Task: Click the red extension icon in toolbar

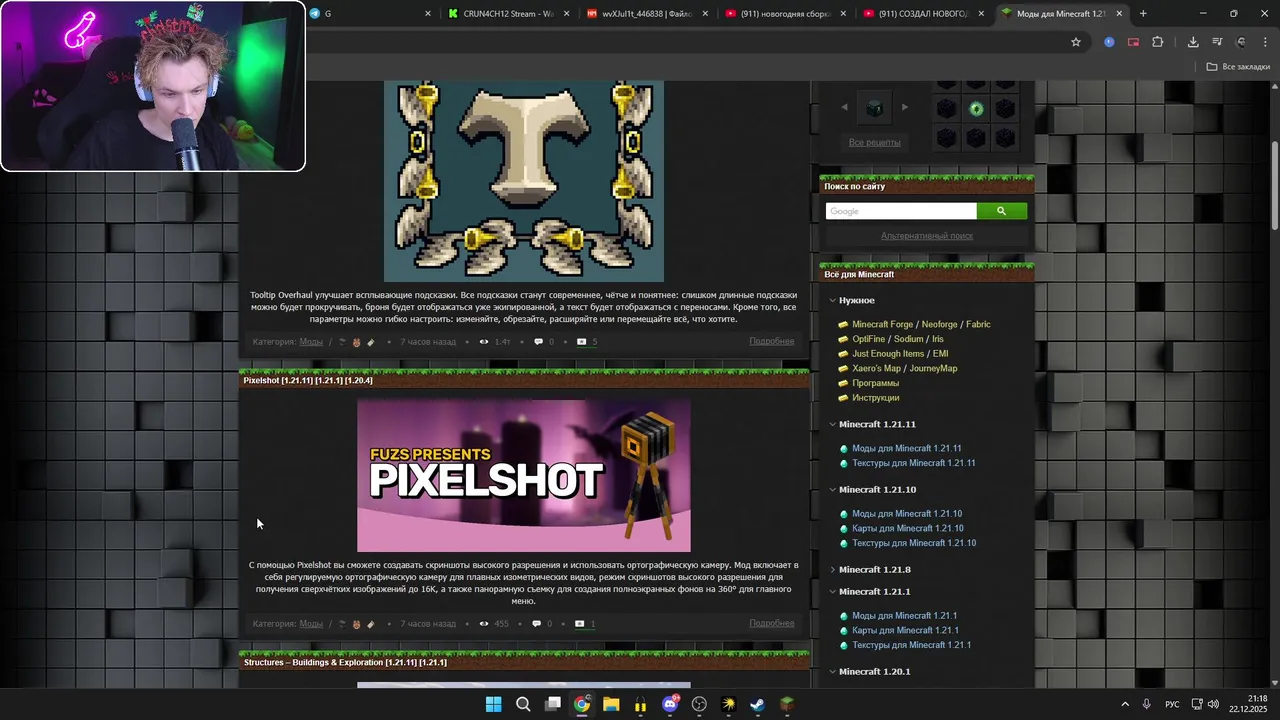Action: (1133, 42)
